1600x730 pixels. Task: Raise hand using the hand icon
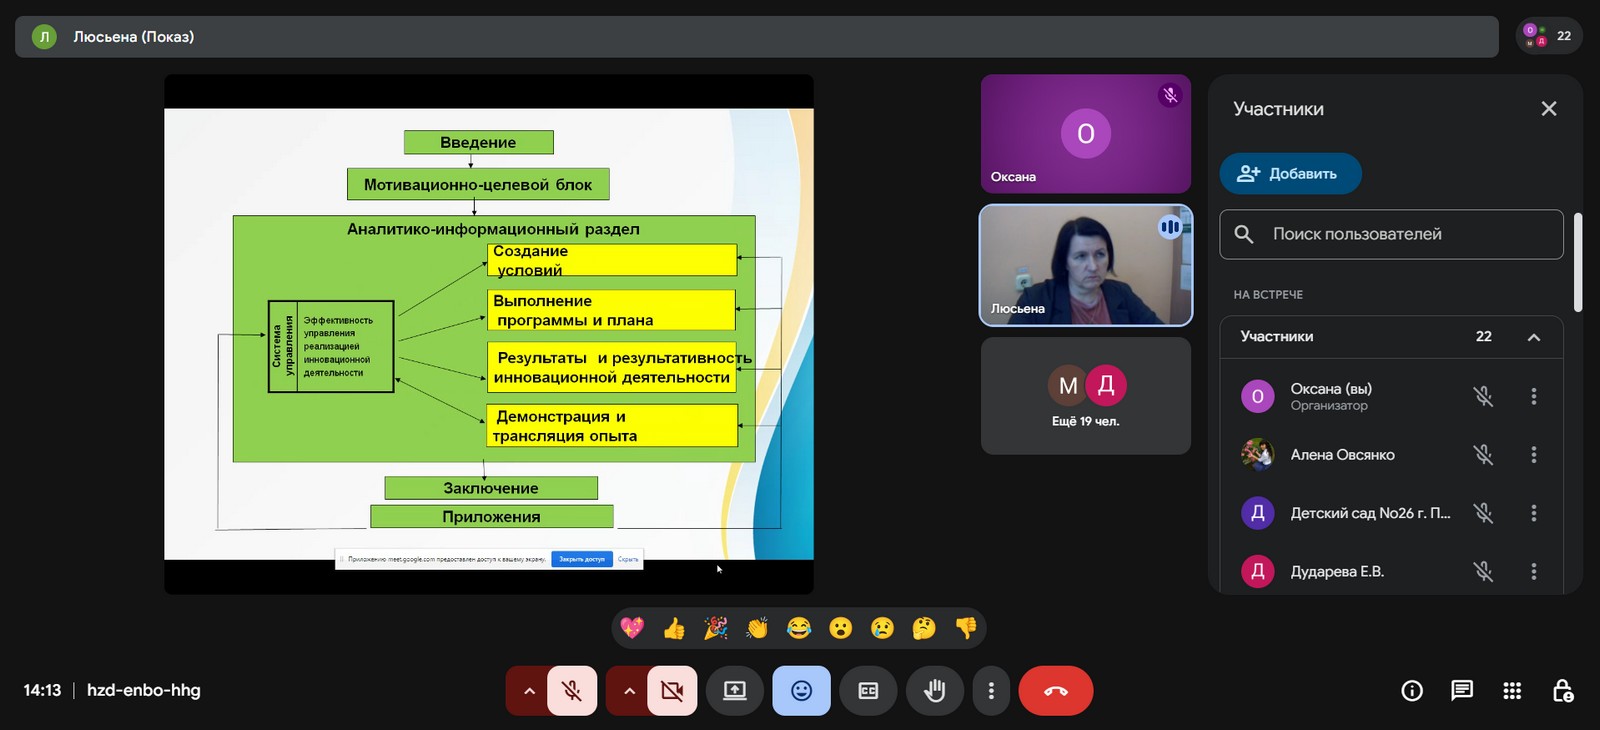(935, 691)
